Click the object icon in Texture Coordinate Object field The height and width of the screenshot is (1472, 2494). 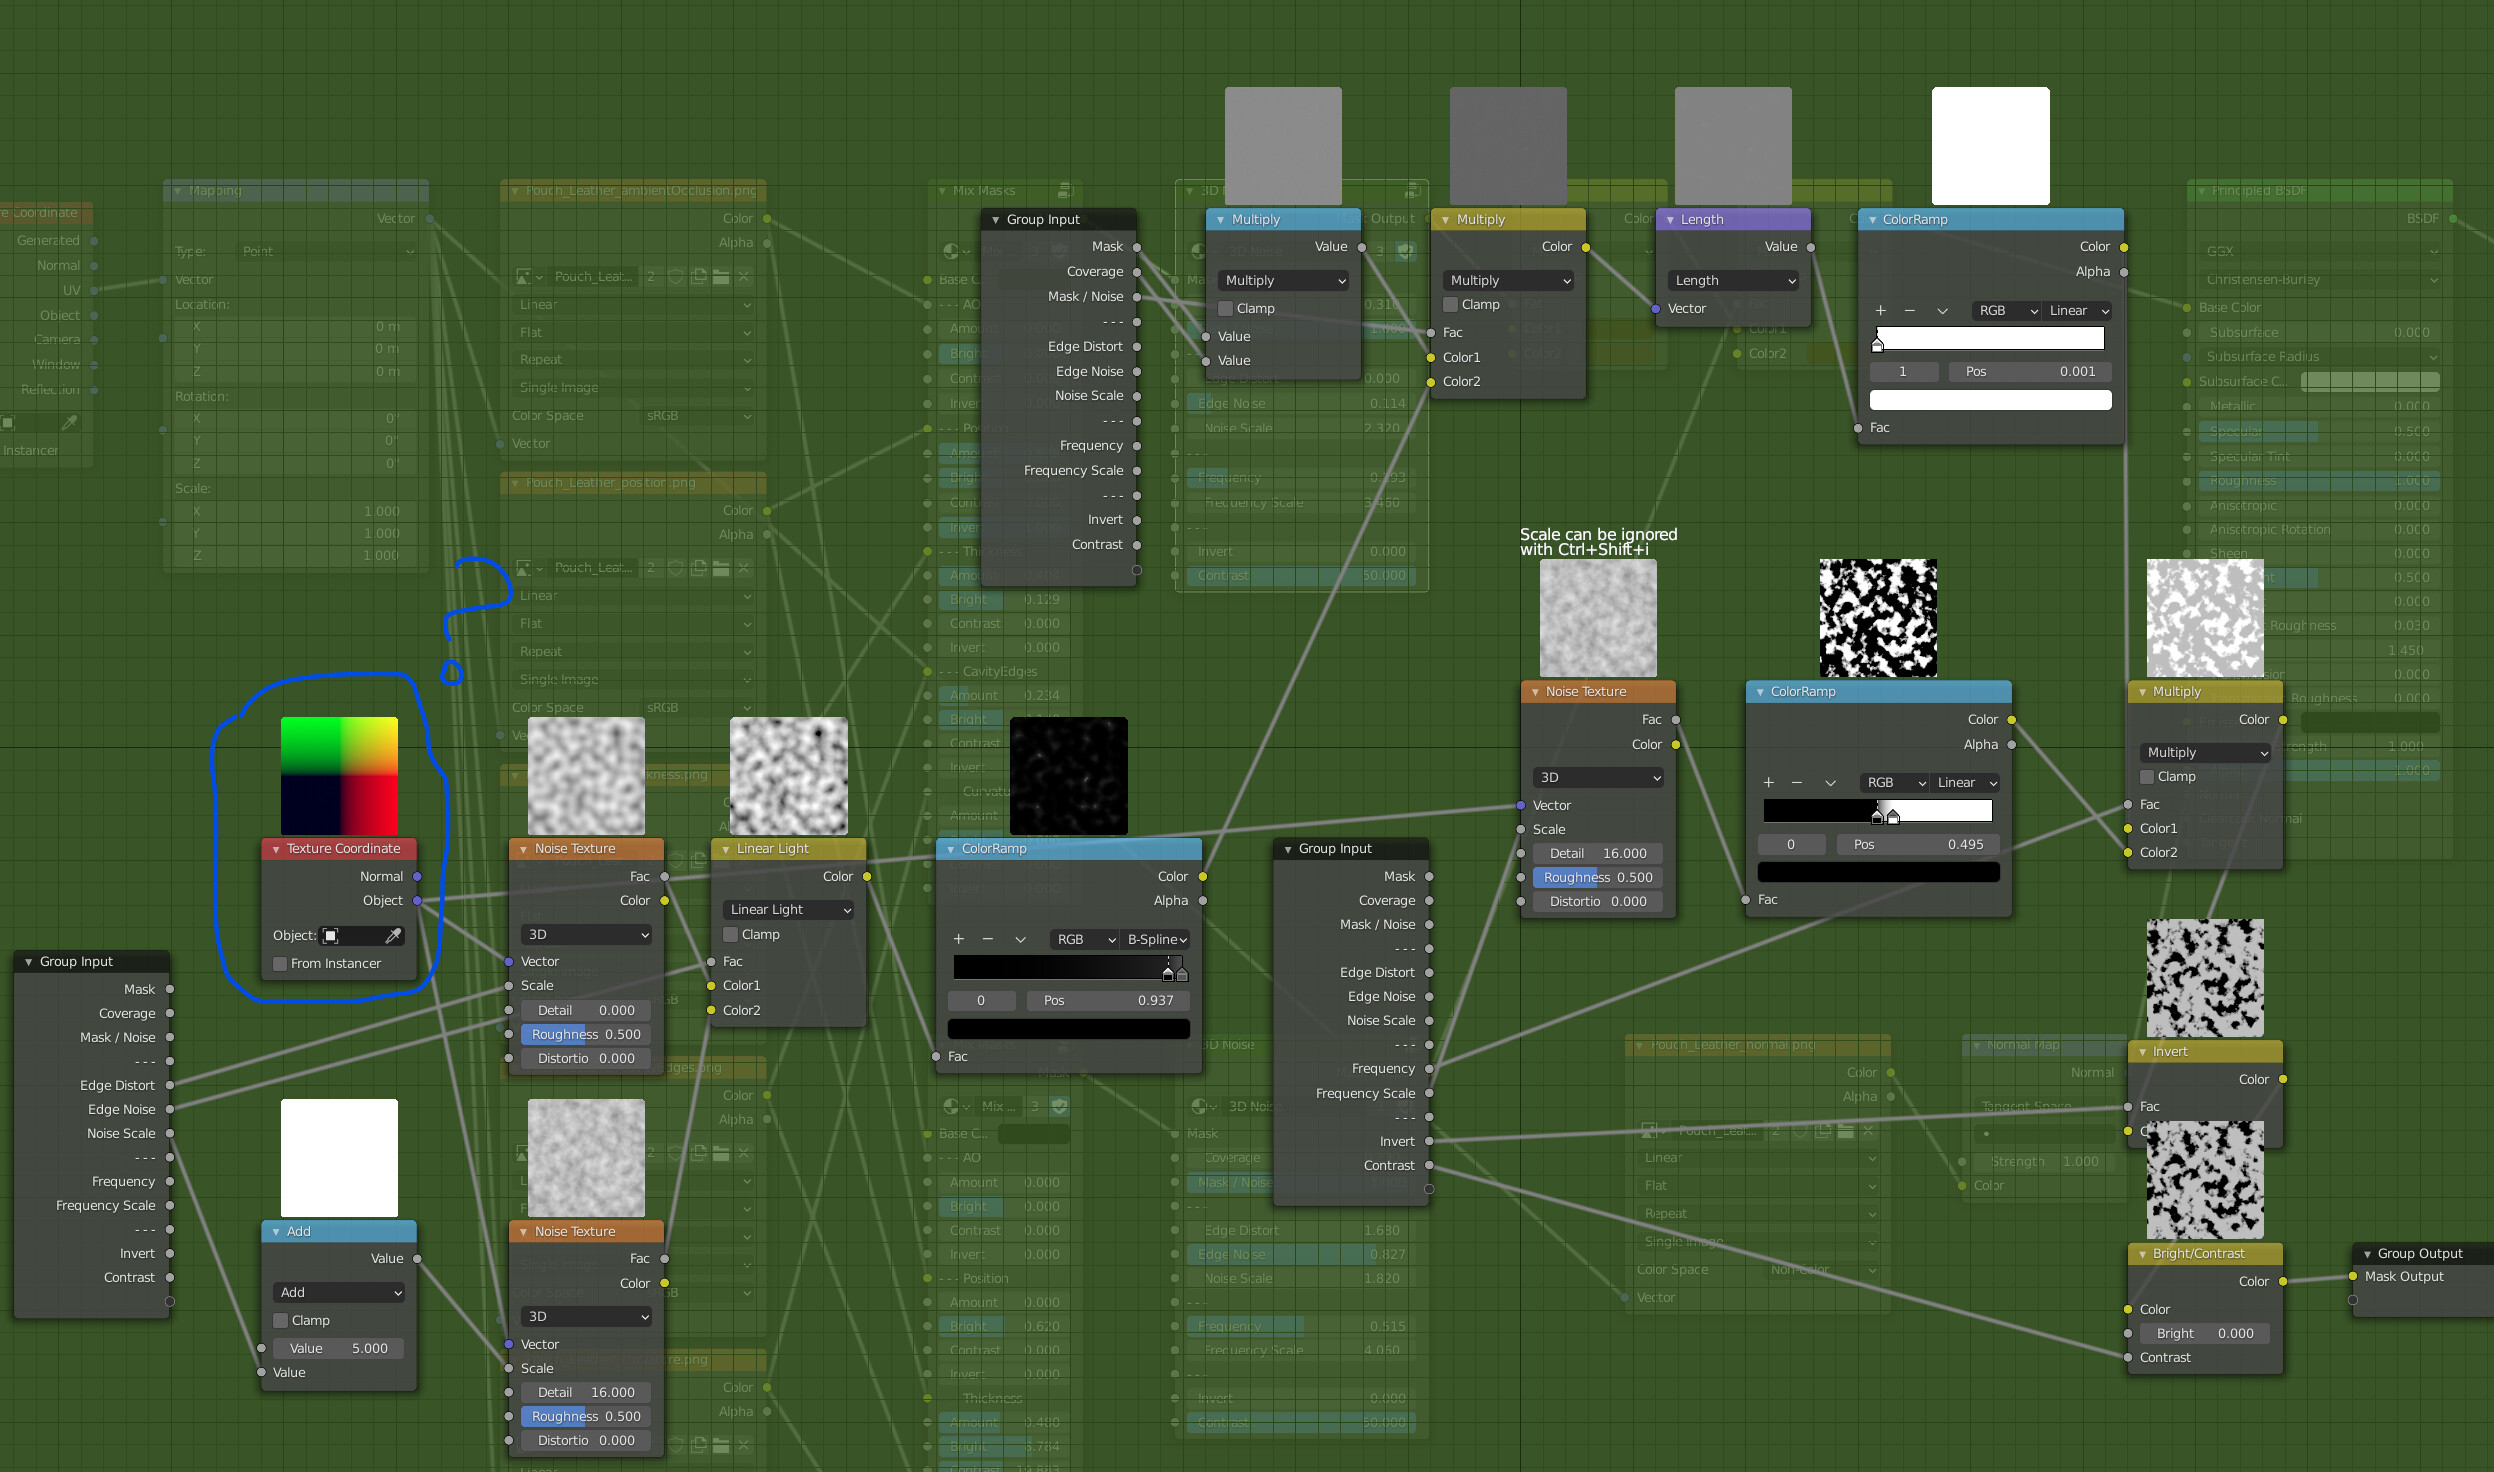tap(331, 936)
